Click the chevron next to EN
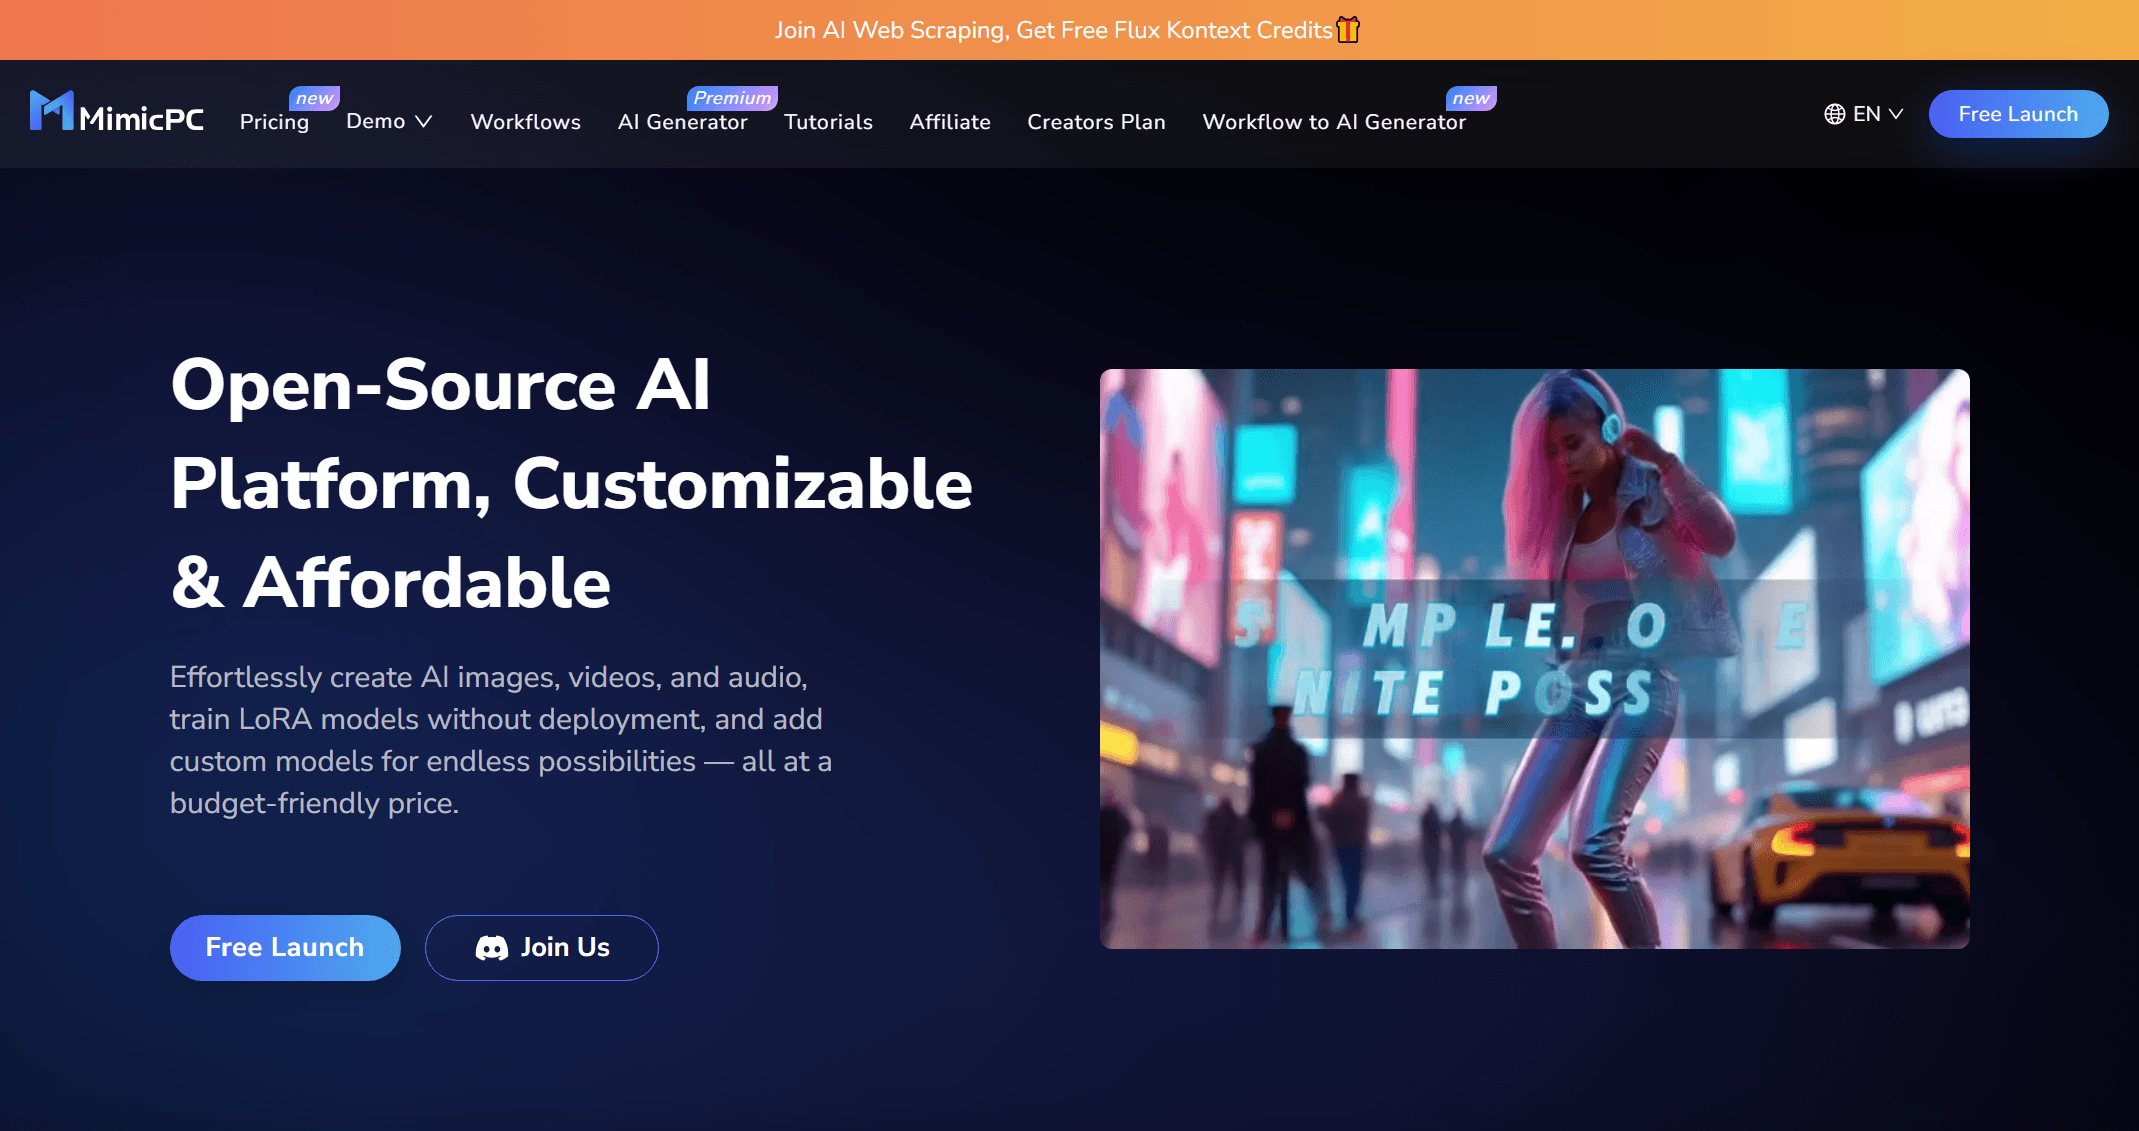 [1896, 114]
